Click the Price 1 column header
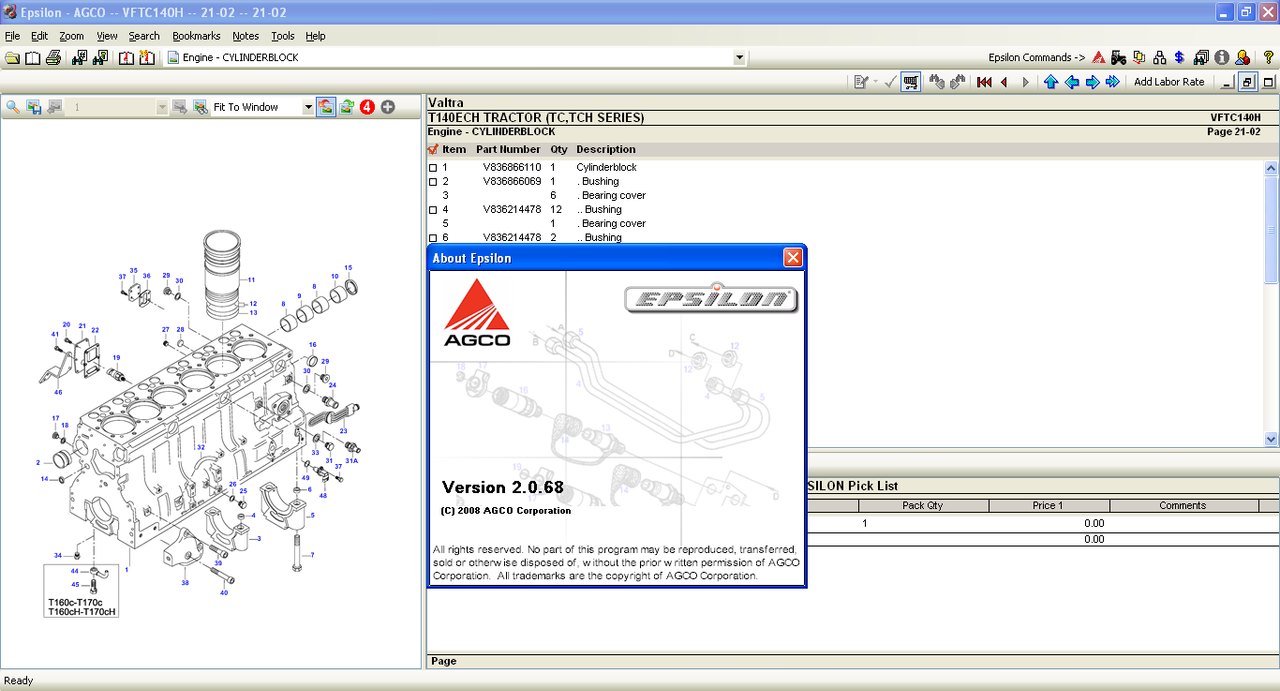This screenshot has width=1280, height=691. 1048,506
